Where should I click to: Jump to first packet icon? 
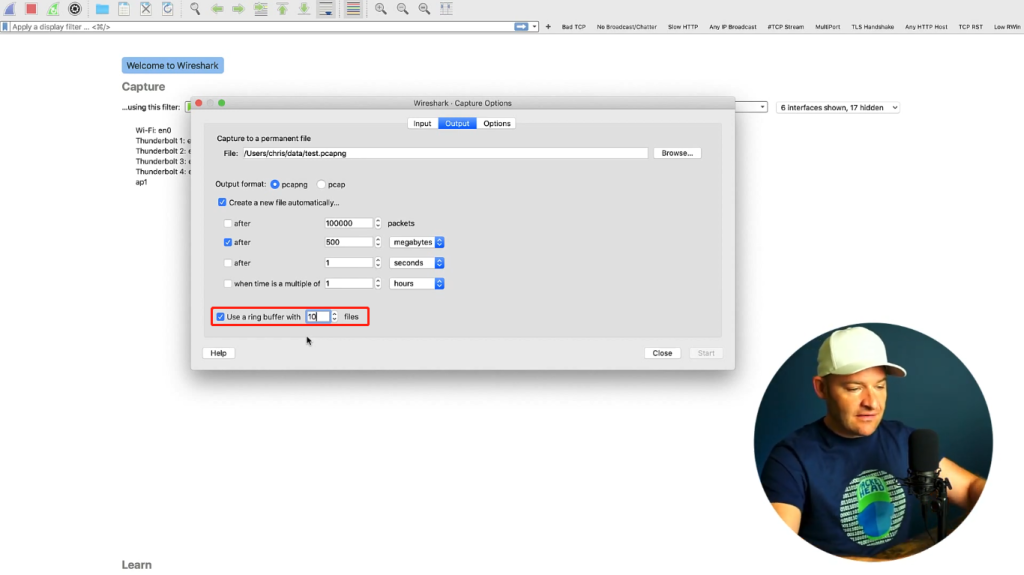point(282,8)
